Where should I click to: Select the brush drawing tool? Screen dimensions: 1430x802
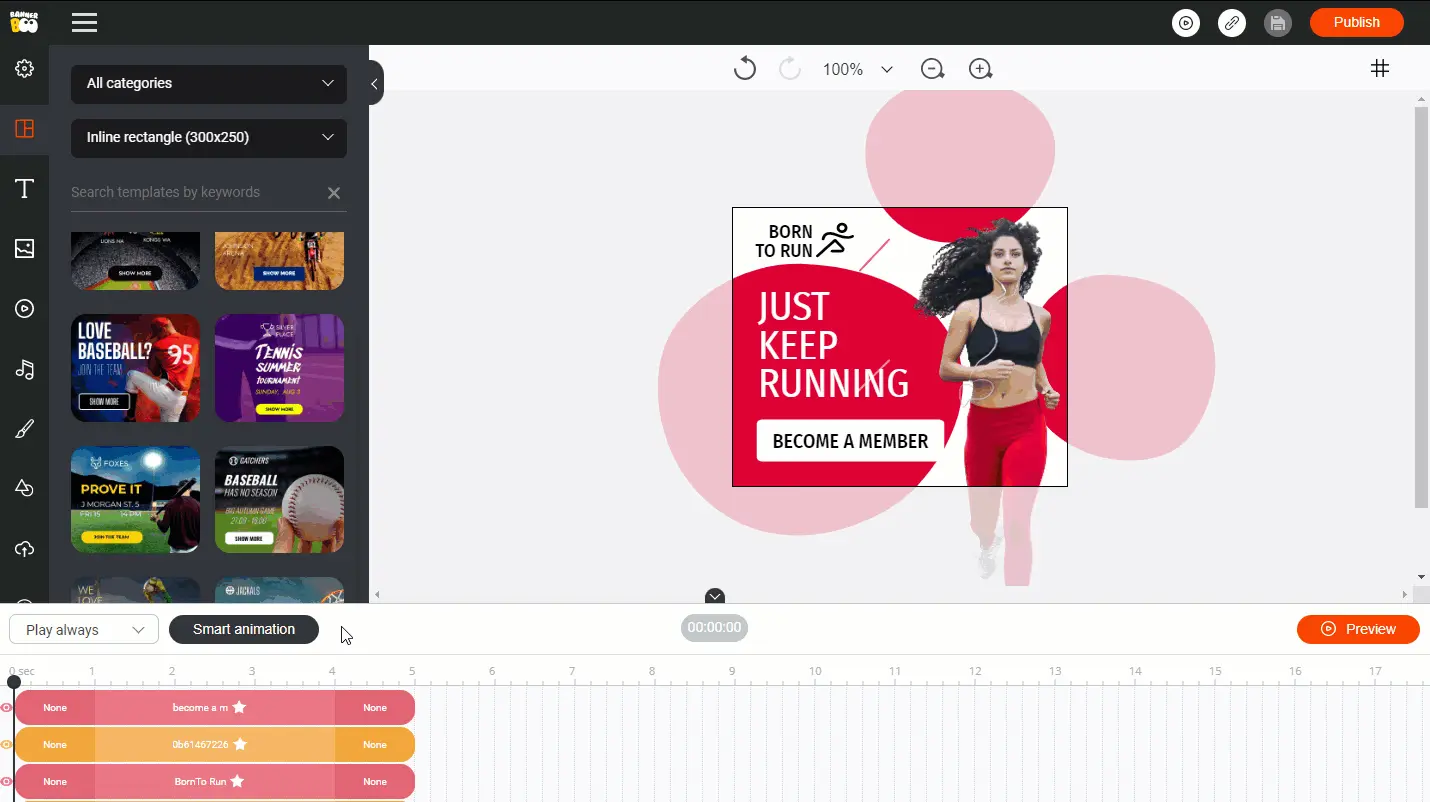[24, 429]
